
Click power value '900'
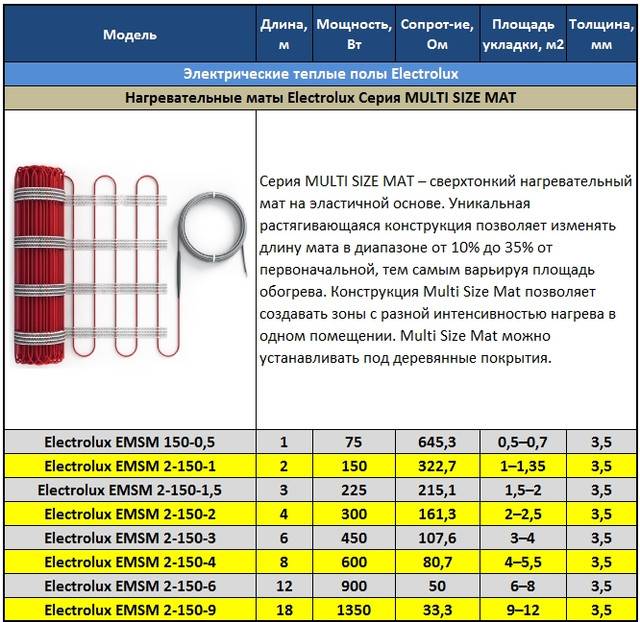click(x=354, y=586)
